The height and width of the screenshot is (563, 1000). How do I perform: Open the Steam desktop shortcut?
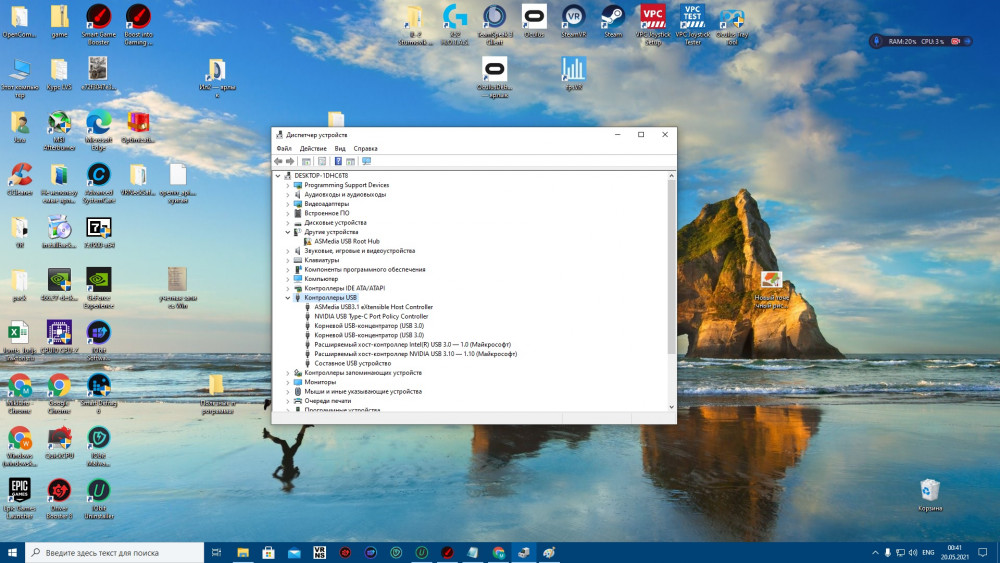612,17
